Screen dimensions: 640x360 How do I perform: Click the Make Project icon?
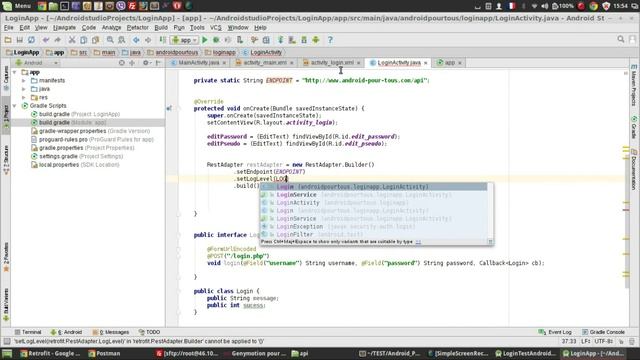pyautogui.click(x=162, y=40)
